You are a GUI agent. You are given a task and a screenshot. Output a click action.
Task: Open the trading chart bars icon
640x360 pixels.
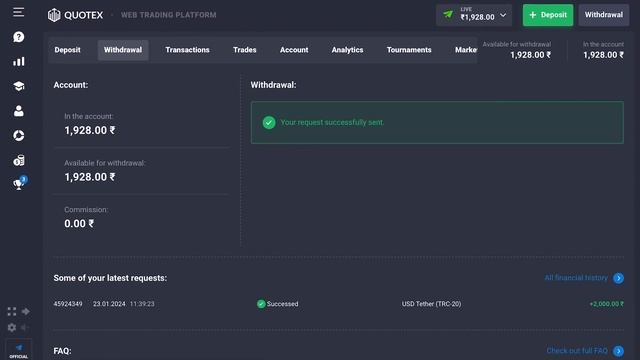18,62
